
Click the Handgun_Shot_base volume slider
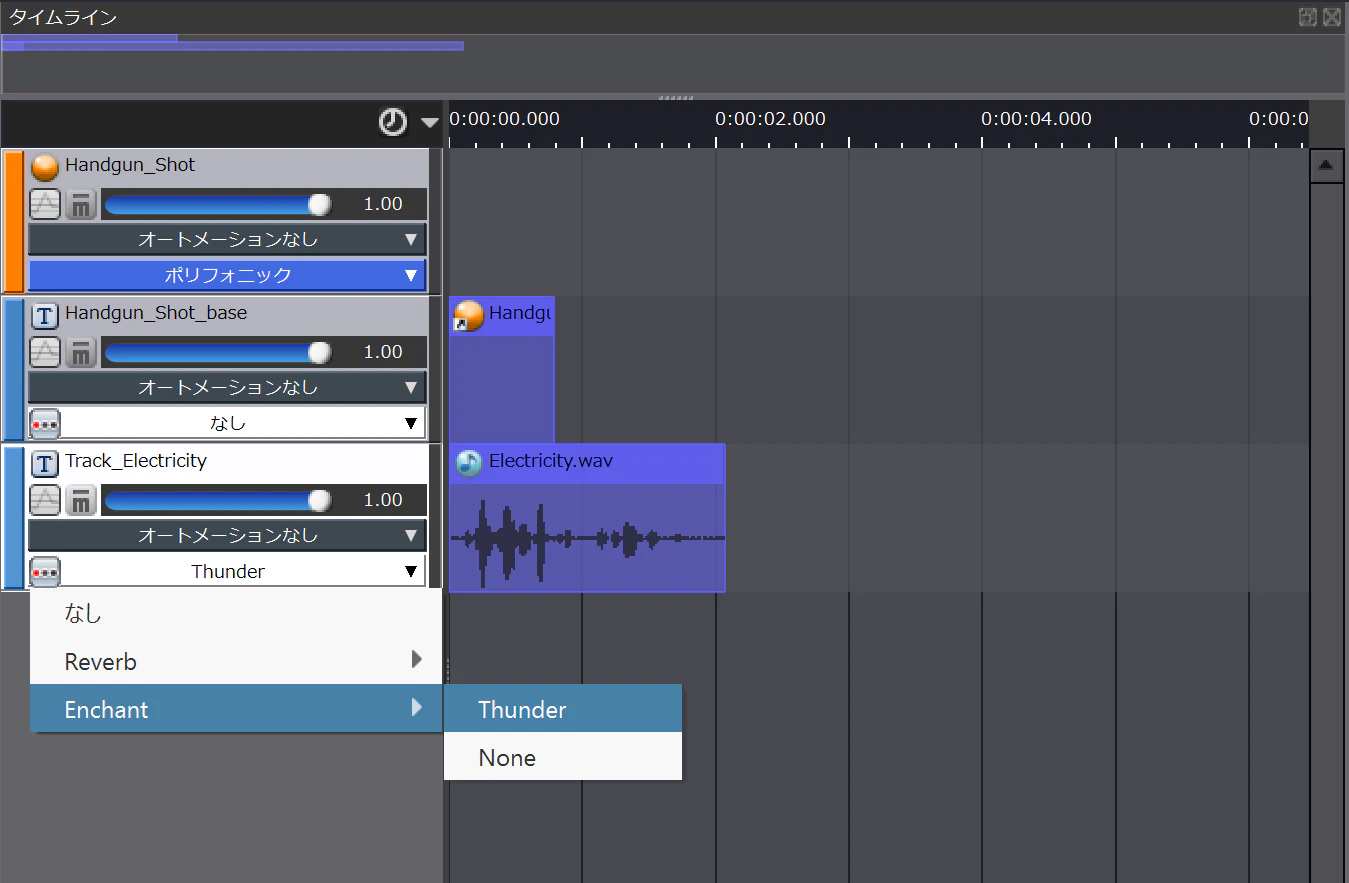tap(217, 352)
